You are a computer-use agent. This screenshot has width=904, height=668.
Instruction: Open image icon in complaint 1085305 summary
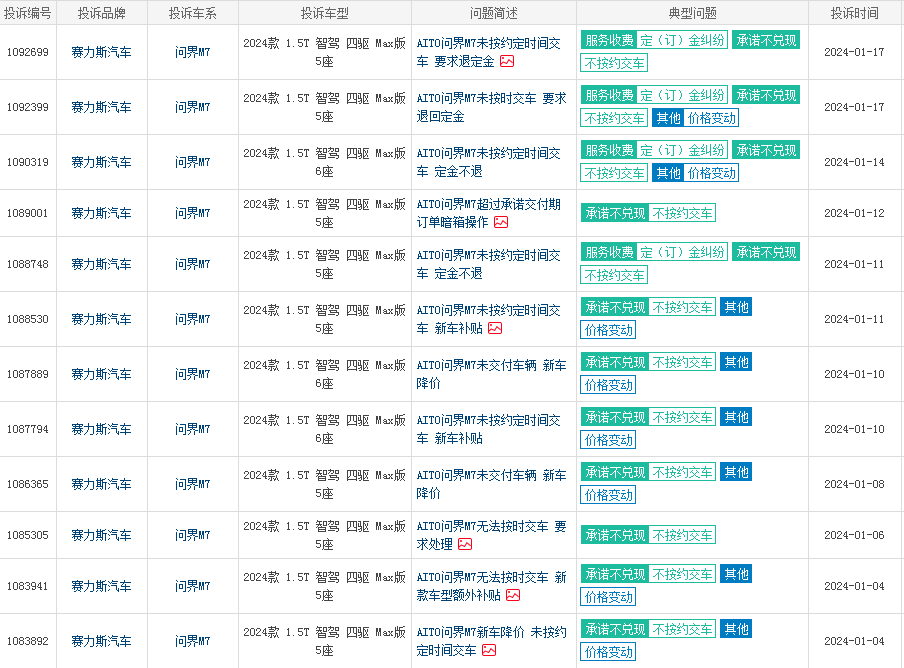(x=465, y=544)
